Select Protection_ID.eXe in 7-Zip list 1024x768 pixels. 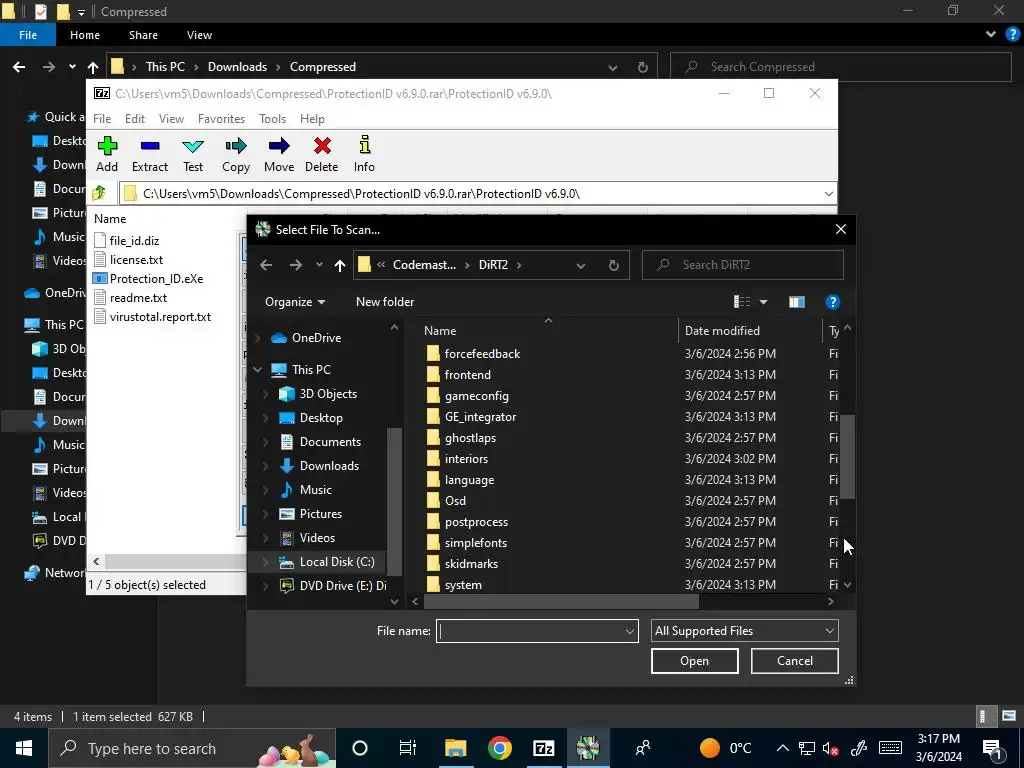point(156,279)
